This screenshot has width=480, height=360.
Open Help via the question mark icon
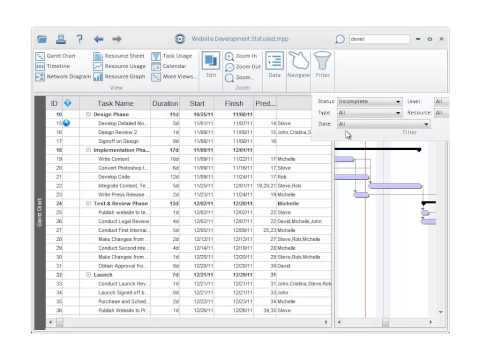click(79, 39)
